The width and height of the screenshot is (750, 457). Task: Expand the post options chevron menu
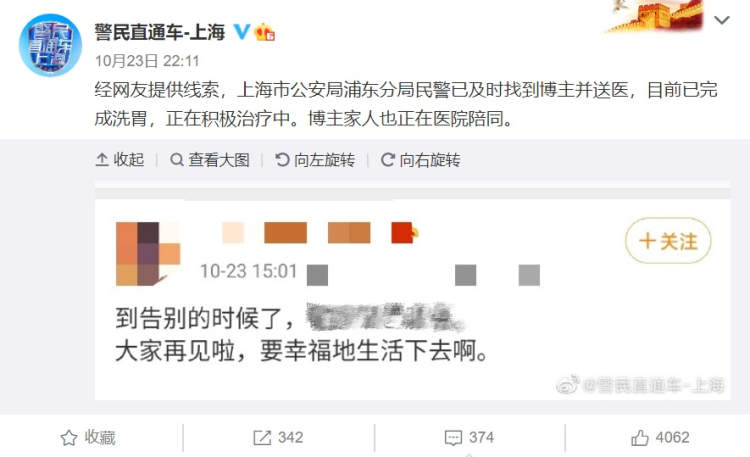coord(722,20)
